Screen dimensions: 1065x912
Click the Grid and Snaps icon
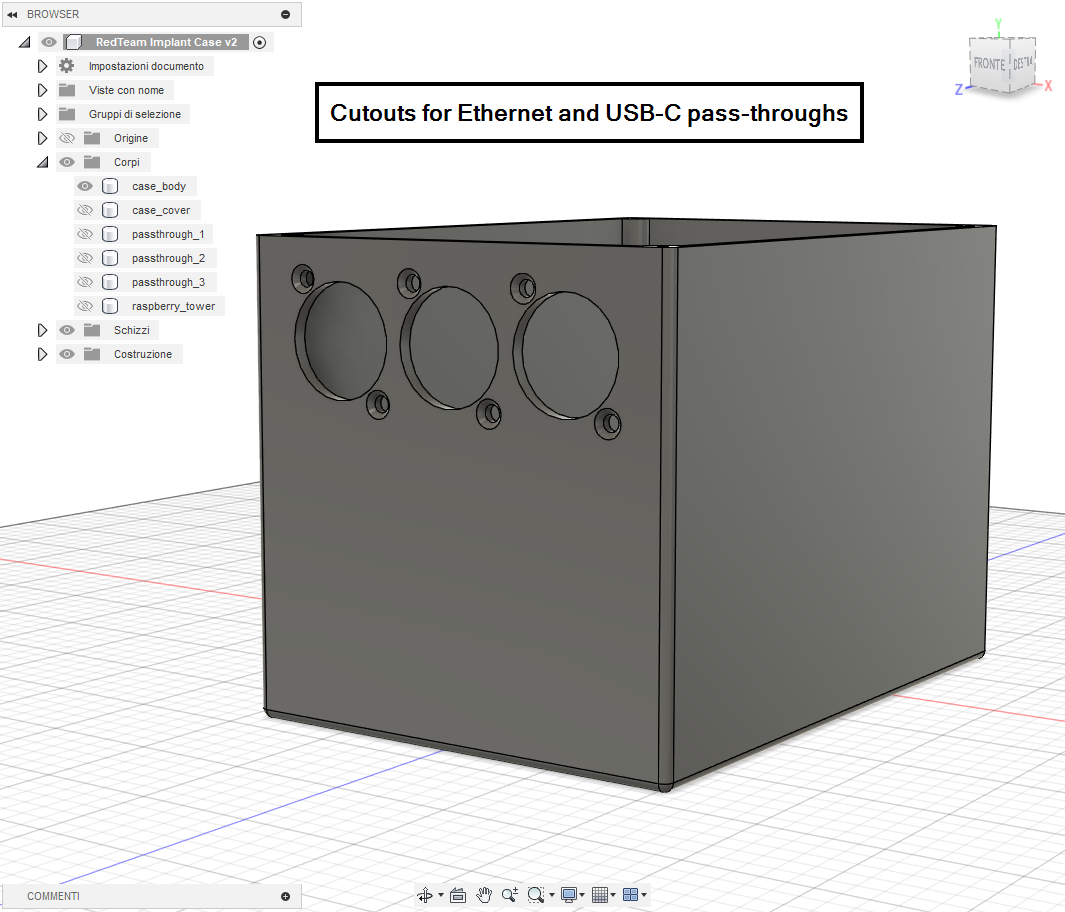pyautogui.click(x=600, y=895)
